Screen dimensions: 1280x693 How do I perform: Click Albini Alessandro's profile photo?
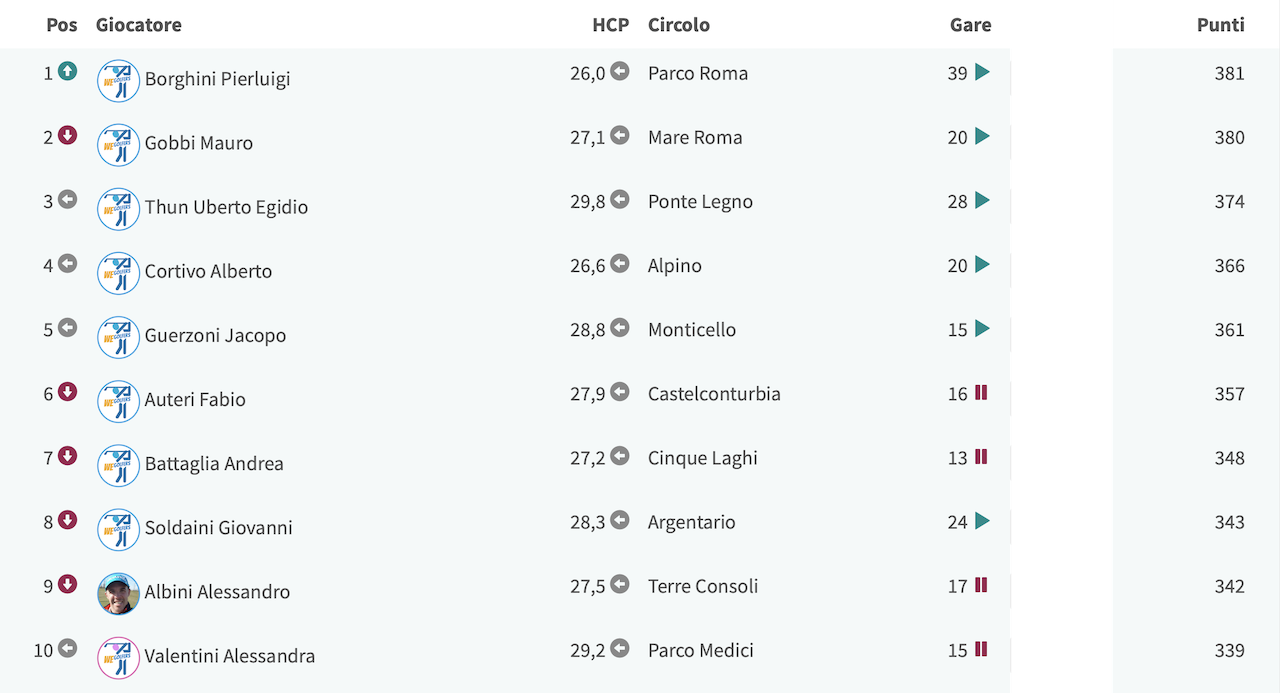coord(118,593)
